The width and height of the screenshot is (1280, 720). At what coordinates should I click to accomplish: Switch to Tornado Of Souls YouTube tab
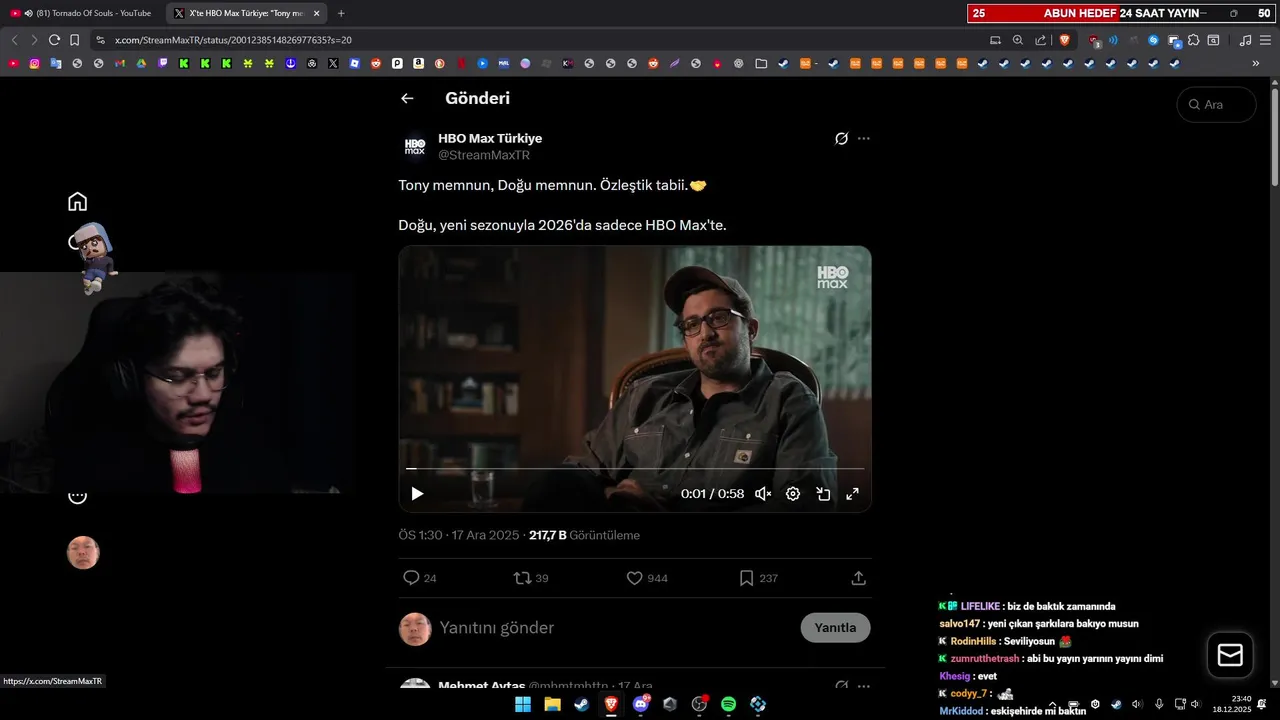click(x=82, y=13)
